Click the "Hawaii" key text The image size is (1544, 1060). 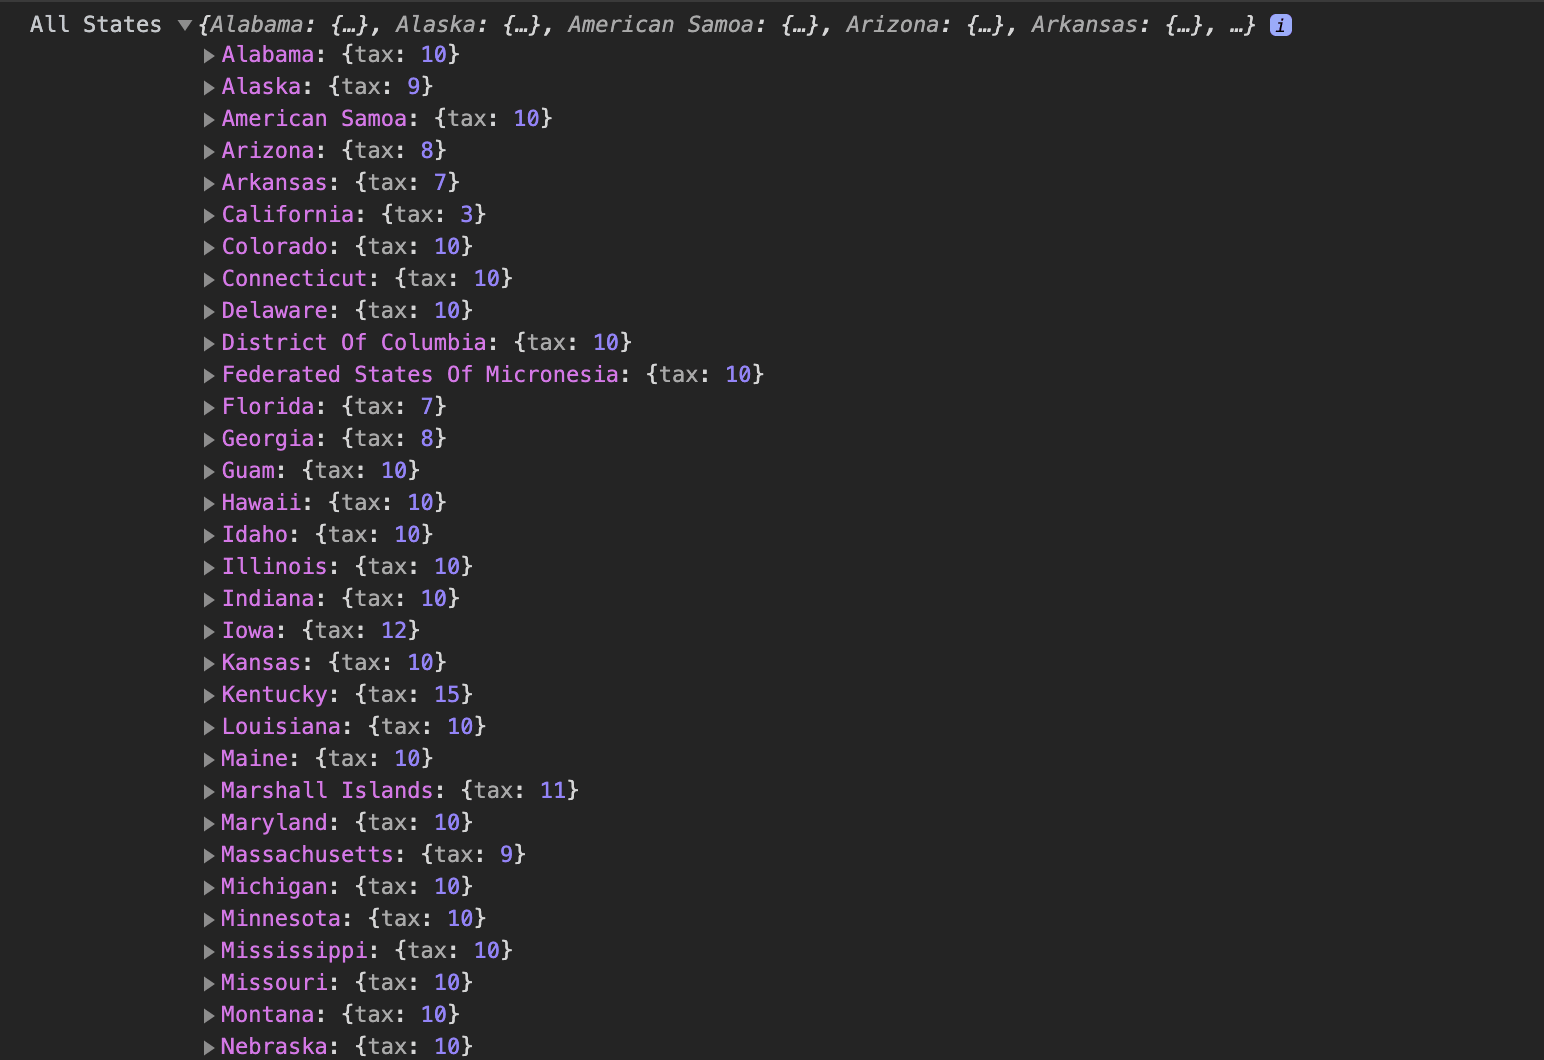tap(261, 502)
